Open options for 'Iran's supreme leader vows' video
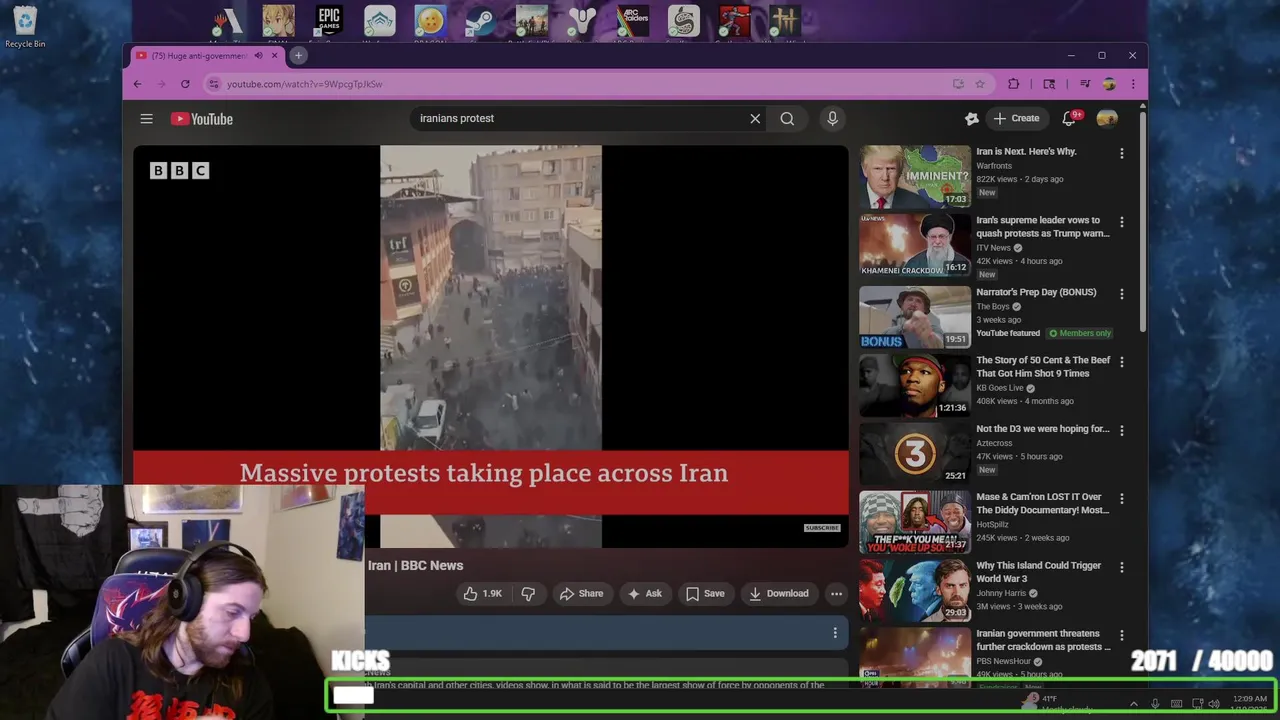 coord(1121,222)
